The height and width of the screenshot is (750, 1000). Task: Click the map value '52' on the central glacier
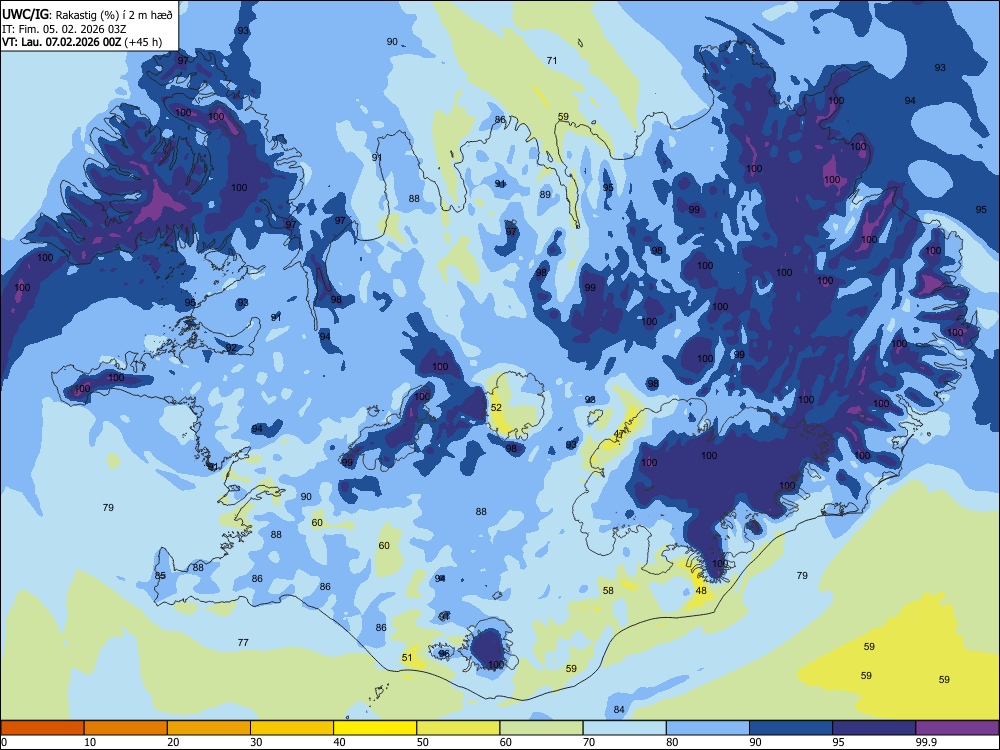tap(496, 408)
